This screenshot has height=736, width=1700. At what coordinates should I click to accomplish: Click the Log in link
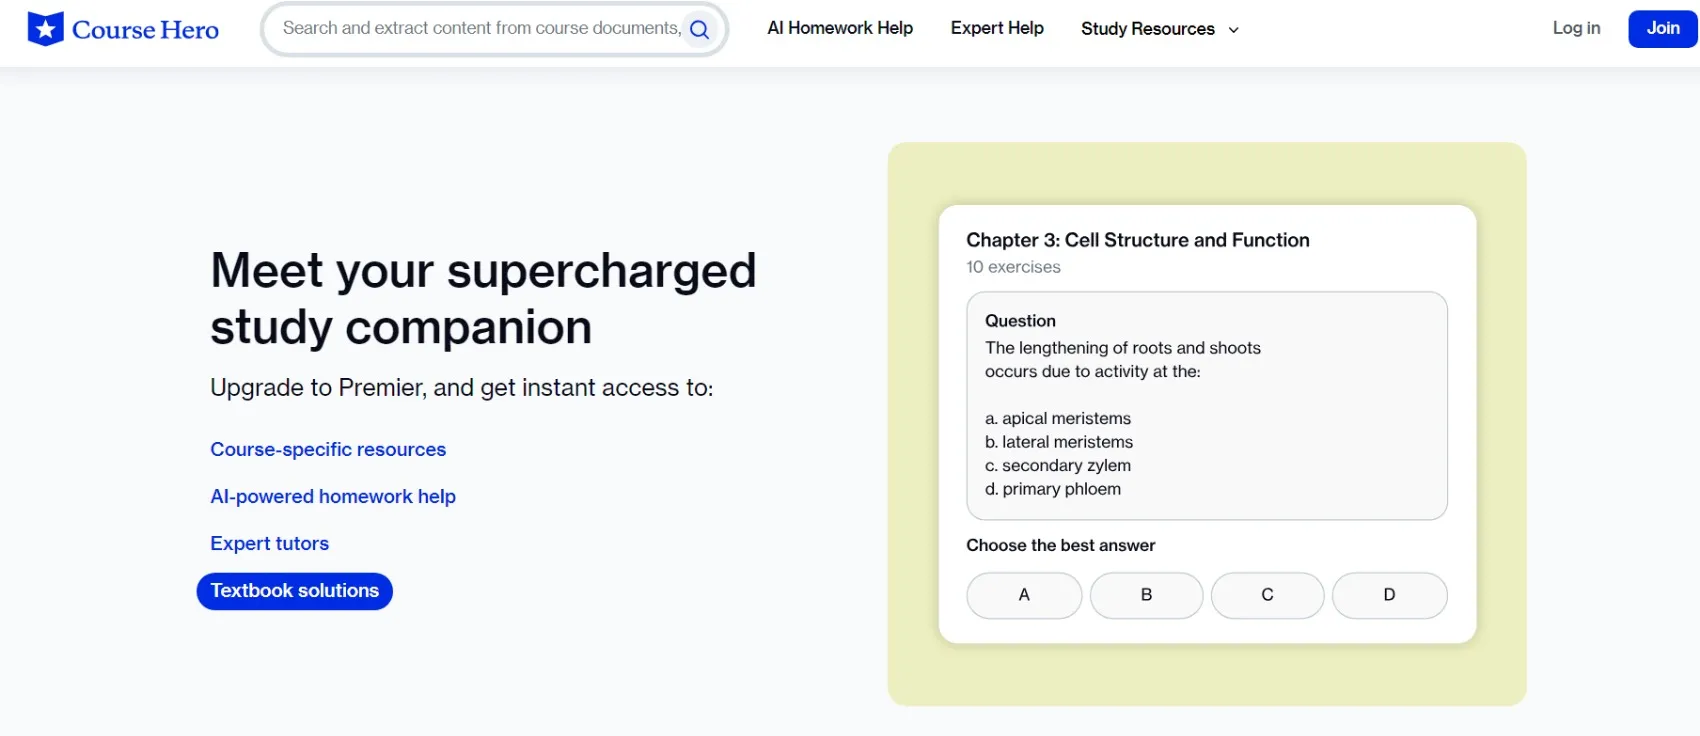coord(1575,28)
